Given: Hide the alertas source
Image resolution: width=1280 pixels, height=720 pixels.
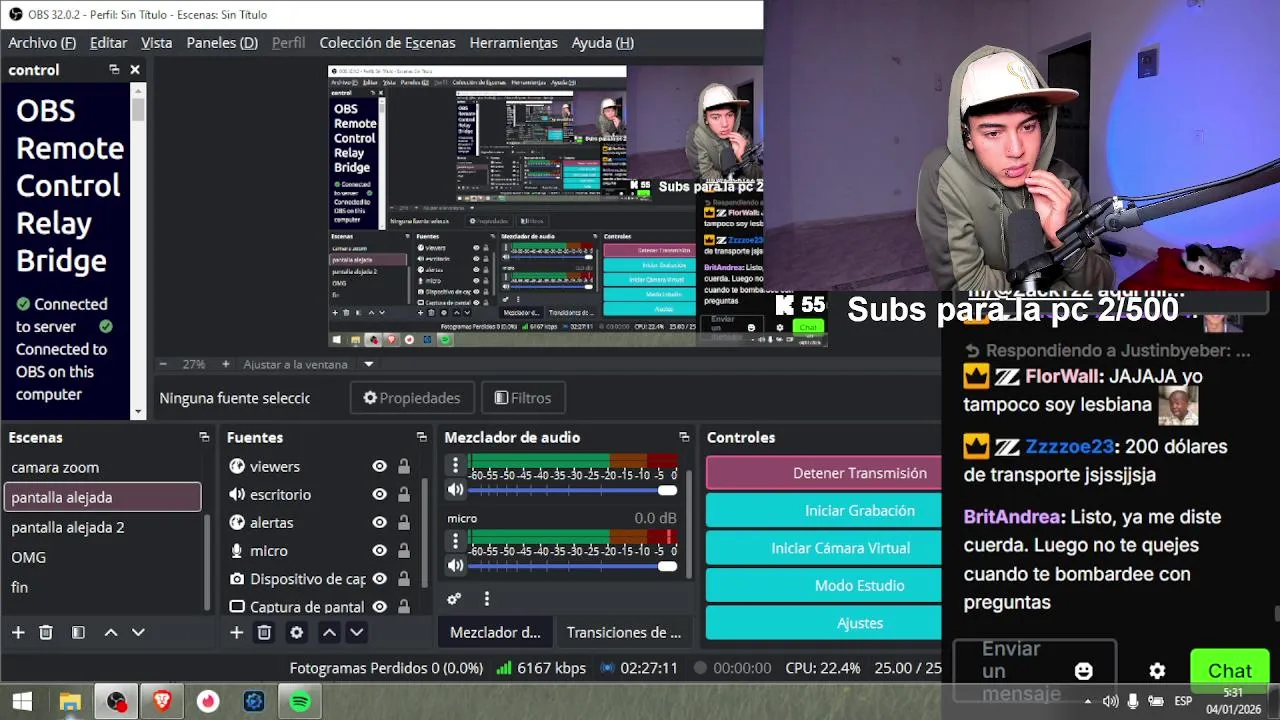Looking at the screenshot, I should coord(379,522).
